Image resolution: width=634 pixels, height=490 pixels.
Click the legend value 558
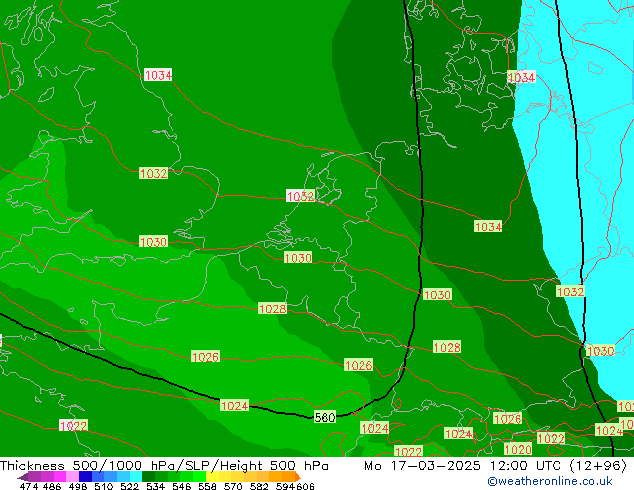[207, 486]
